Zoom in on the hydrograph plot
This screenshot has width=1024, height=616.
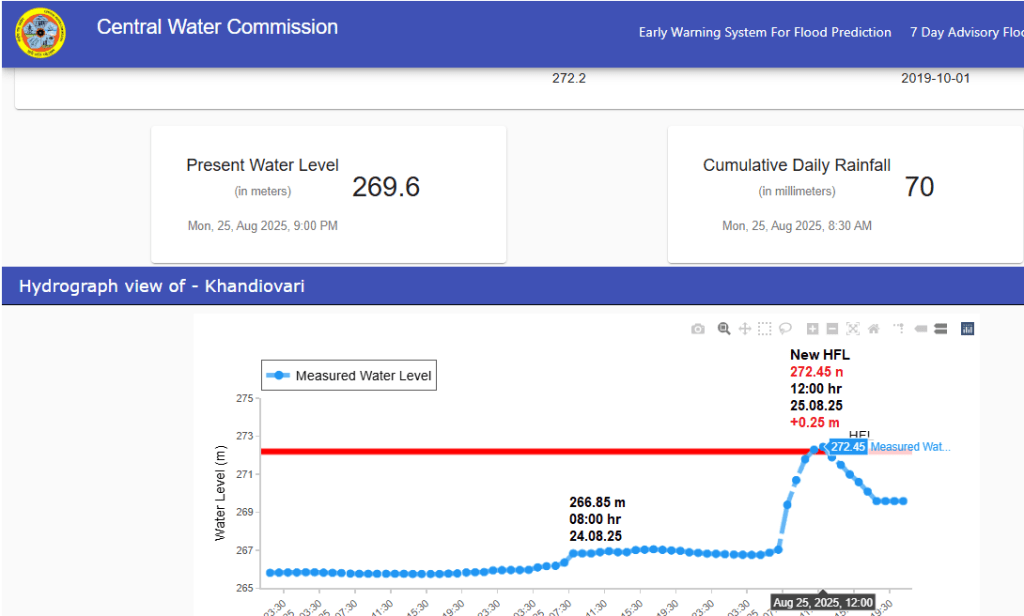click(812, 329)
